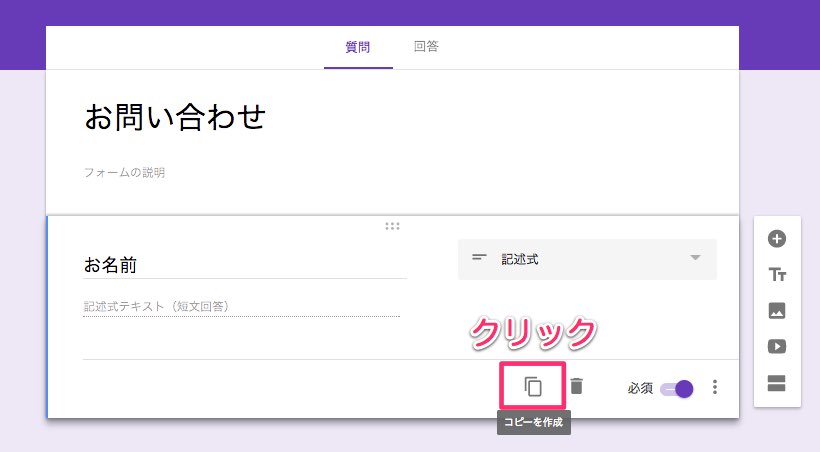Screen dimensions: 820x452
Task: Add a new question with the plus icon
Action: pos(777,239)
